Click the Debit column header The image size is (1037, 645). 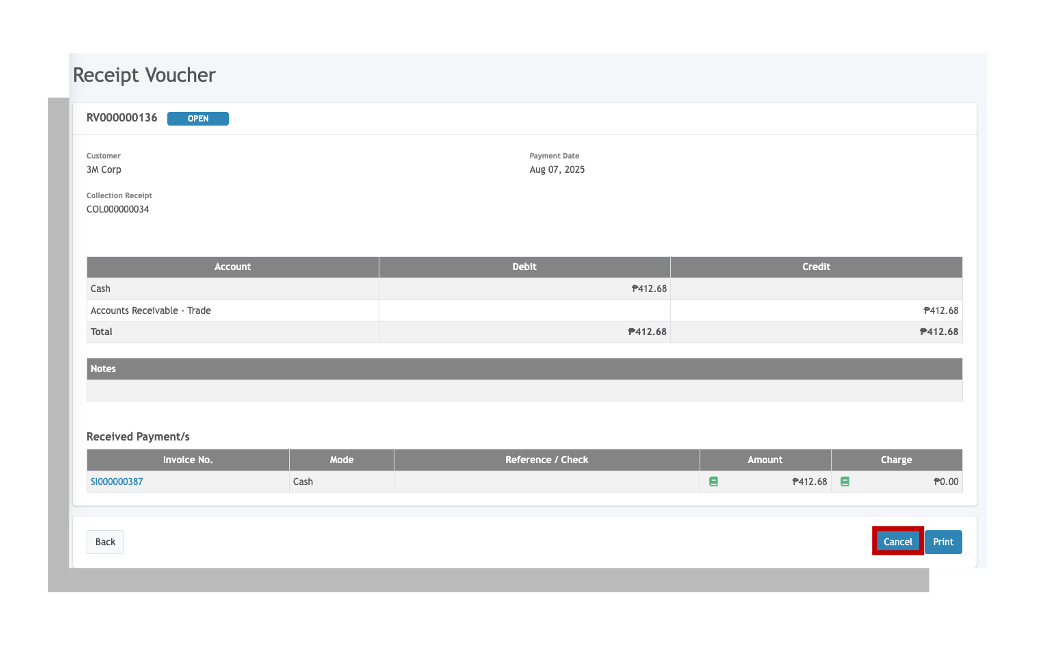tap(524, 267)
